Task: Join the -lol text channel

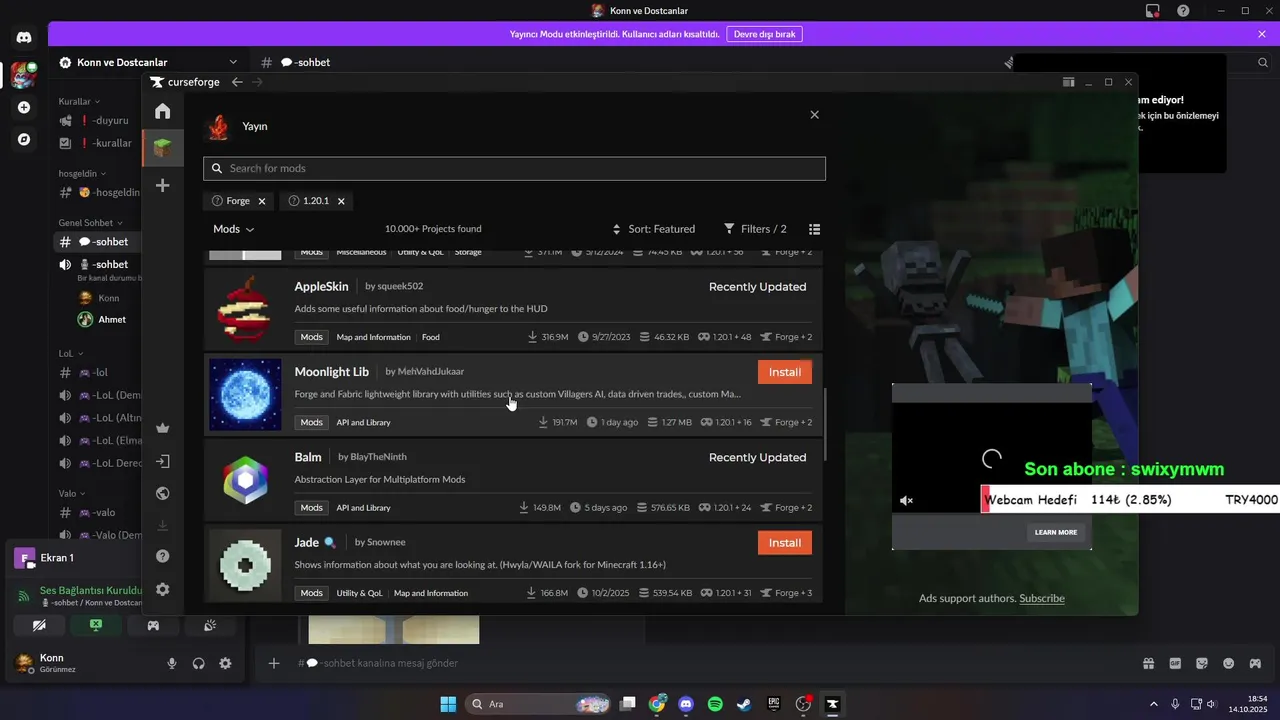Action: [98, 372]
